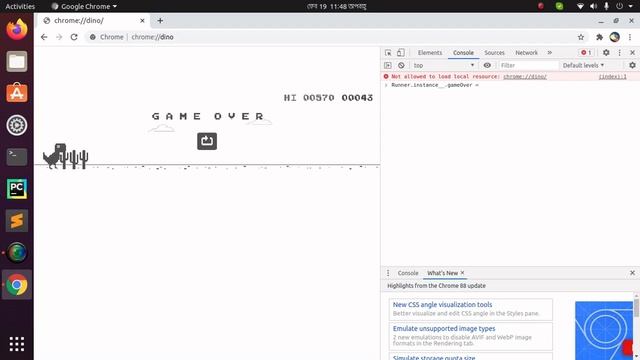The width and height of the screenshot is (640, 360).
Task: Open Emulate unsupported image types link
Action: [444, 329]
